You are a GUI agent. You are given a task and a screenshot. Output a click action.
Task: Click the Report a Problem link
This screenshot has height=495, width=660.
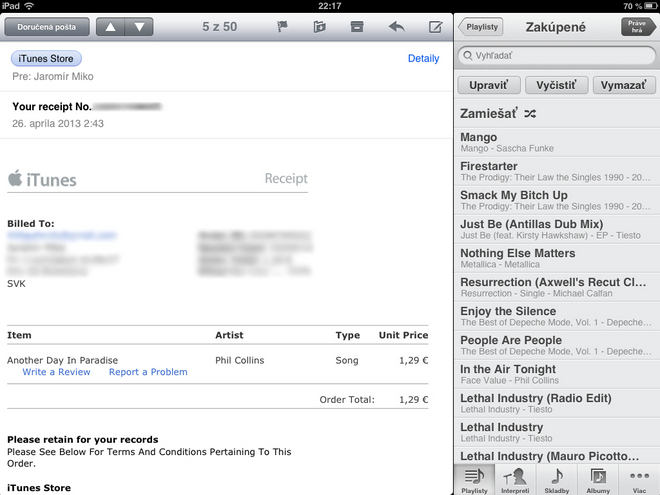pyautogui.click(x=148, y=372)
